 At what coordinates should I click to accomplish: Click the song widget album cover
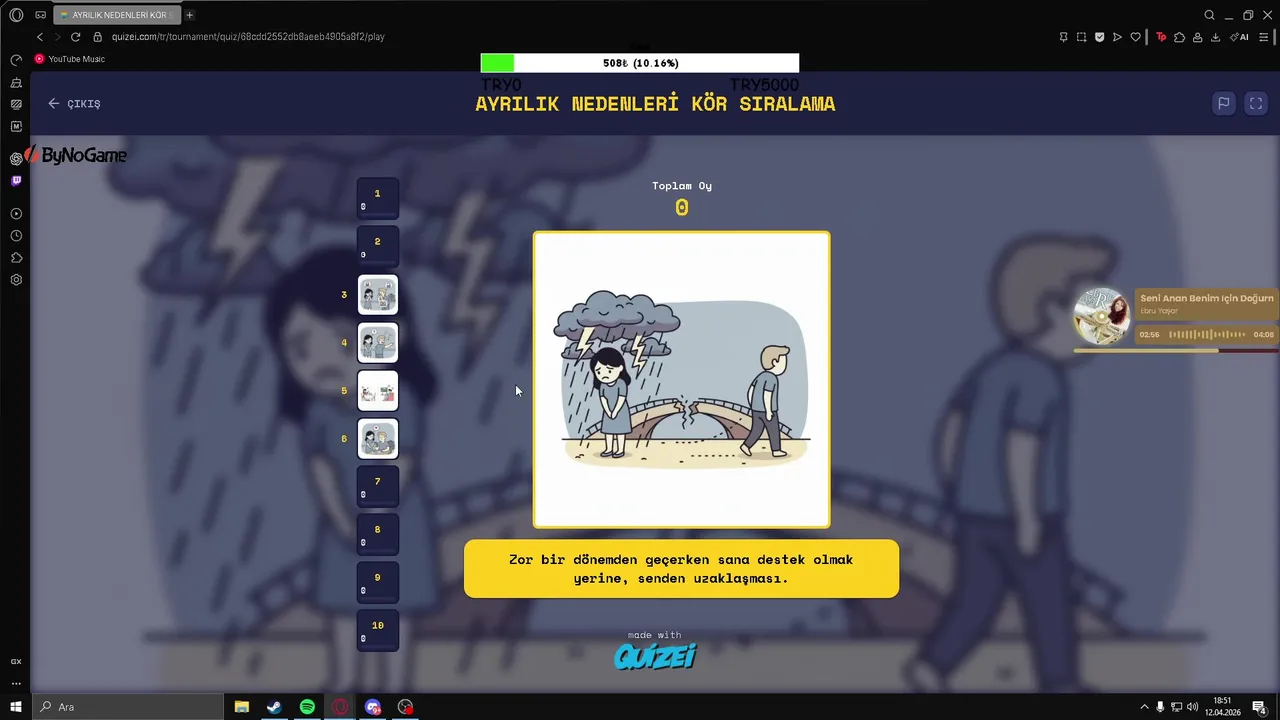coord(1102,316)
